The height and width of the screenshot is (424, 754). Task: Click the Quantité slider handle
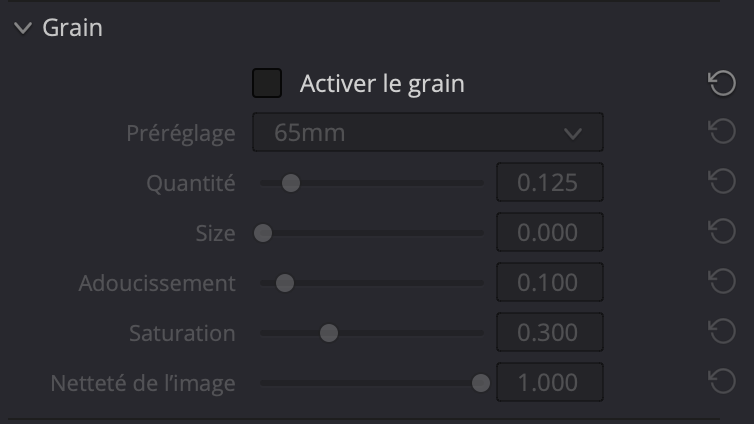(x=290, y=183)
